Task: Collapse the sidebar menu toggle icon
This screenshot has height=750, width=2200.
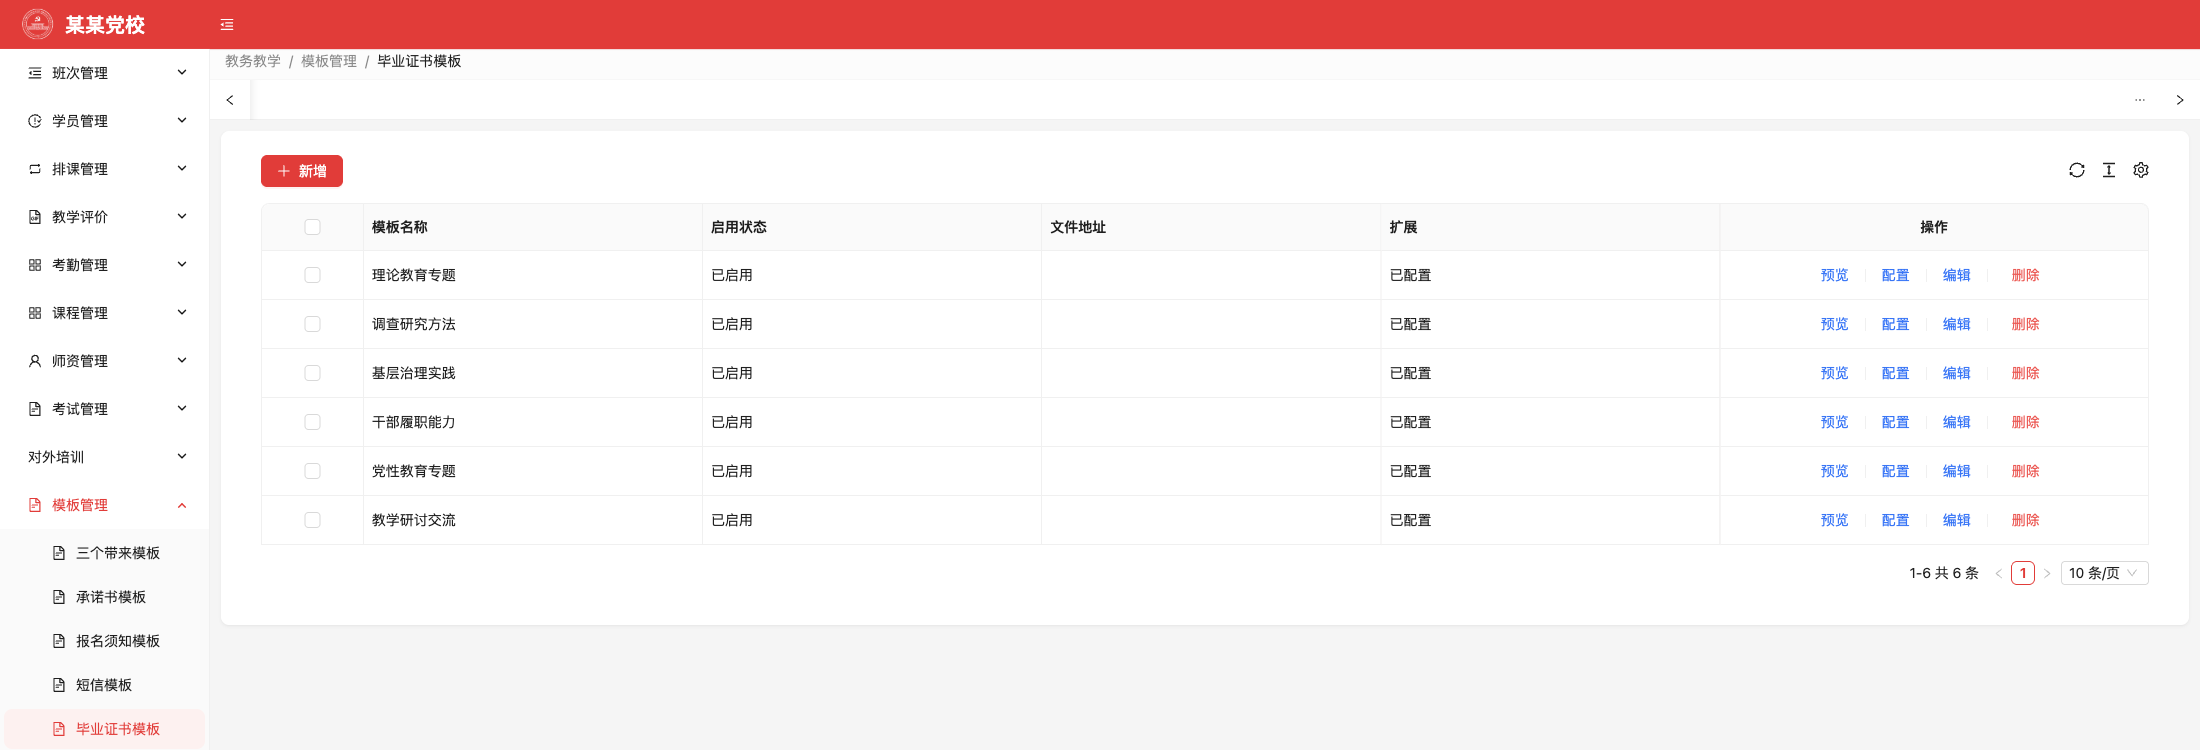Action: pos(227,25)
